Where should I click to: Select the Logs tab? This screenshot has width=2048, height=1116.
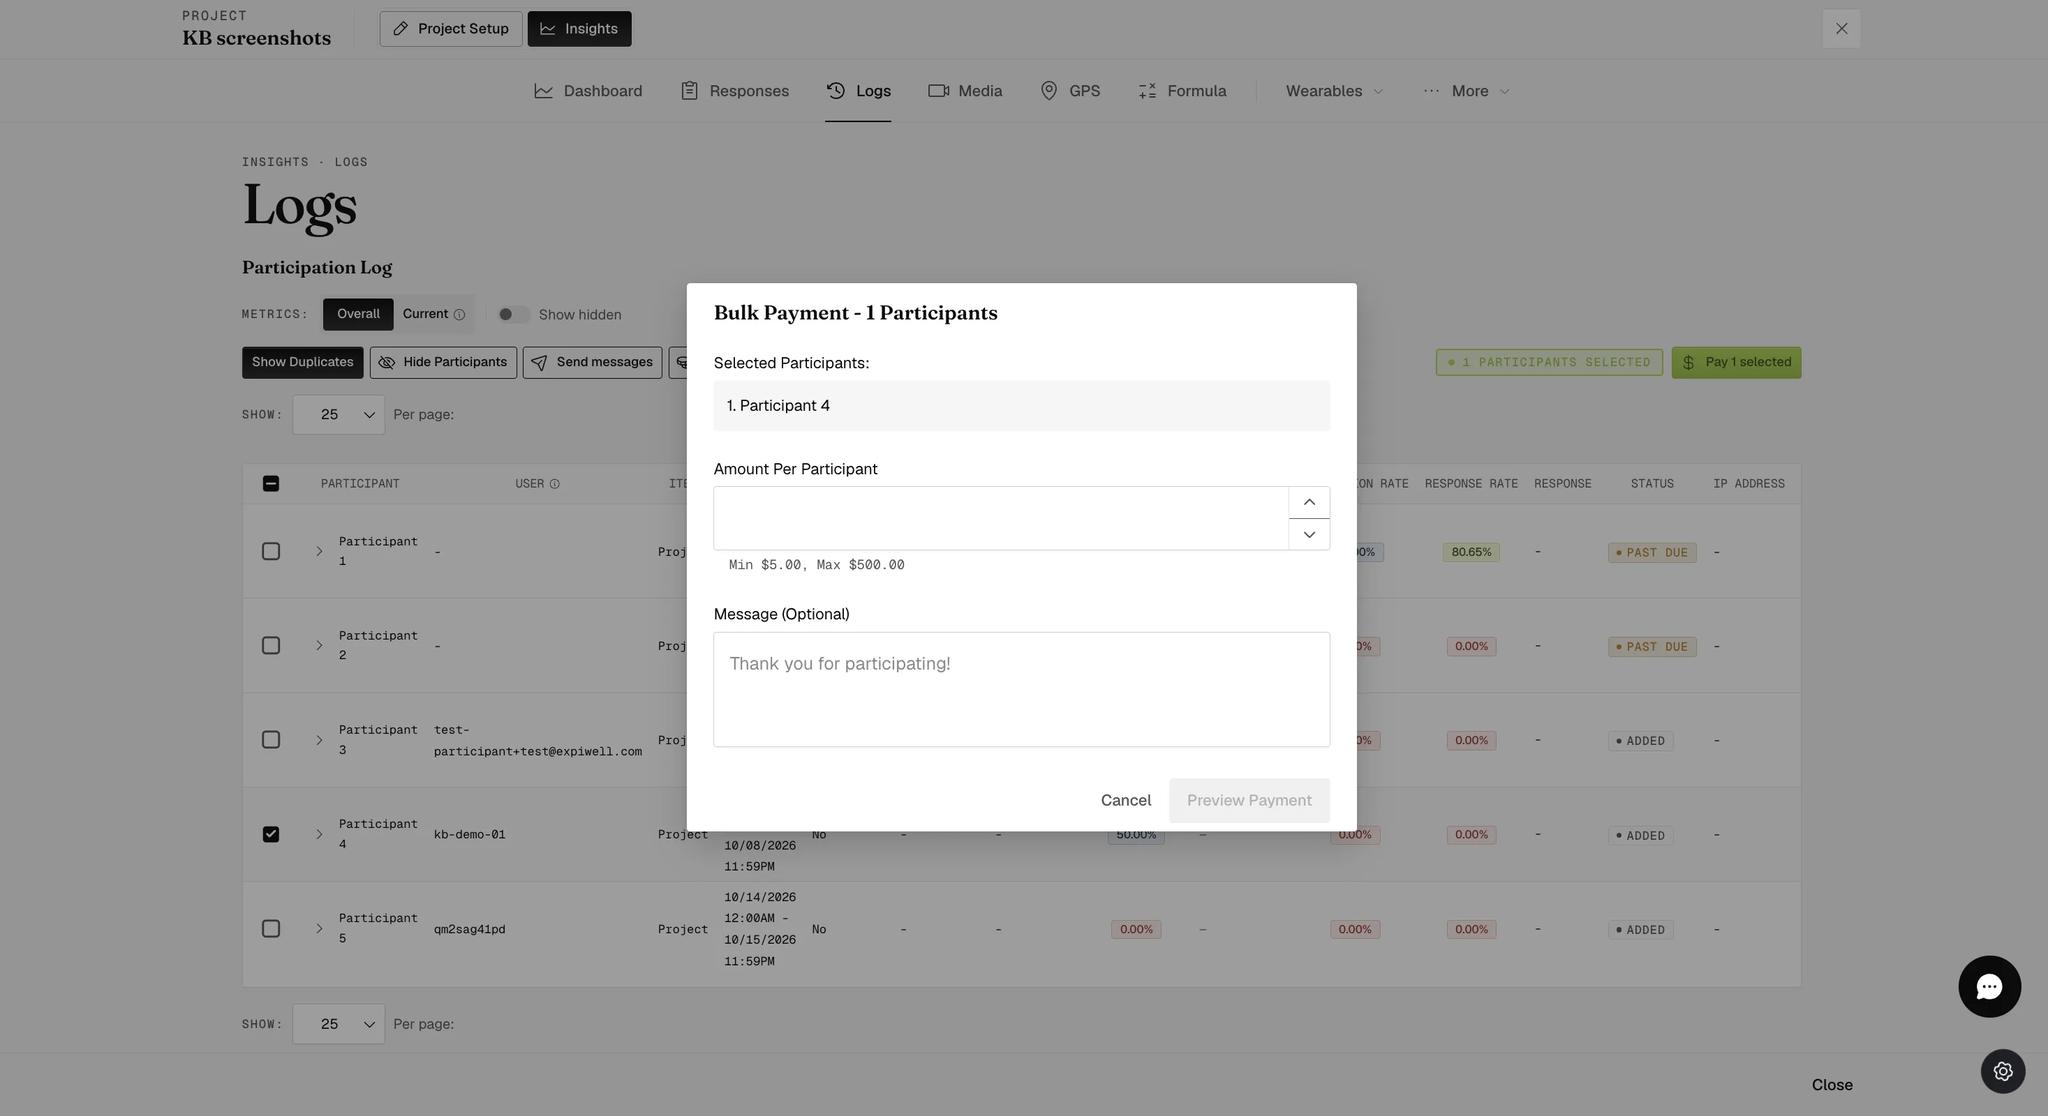[x=858, y=91]
